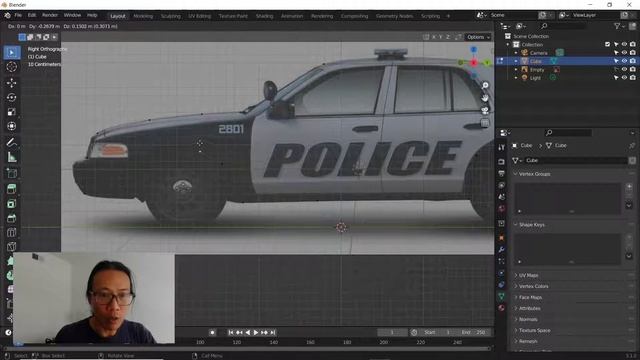Switch to the UV Editing workspace tab
Viewport: 640px width, 360px height.
199,16
